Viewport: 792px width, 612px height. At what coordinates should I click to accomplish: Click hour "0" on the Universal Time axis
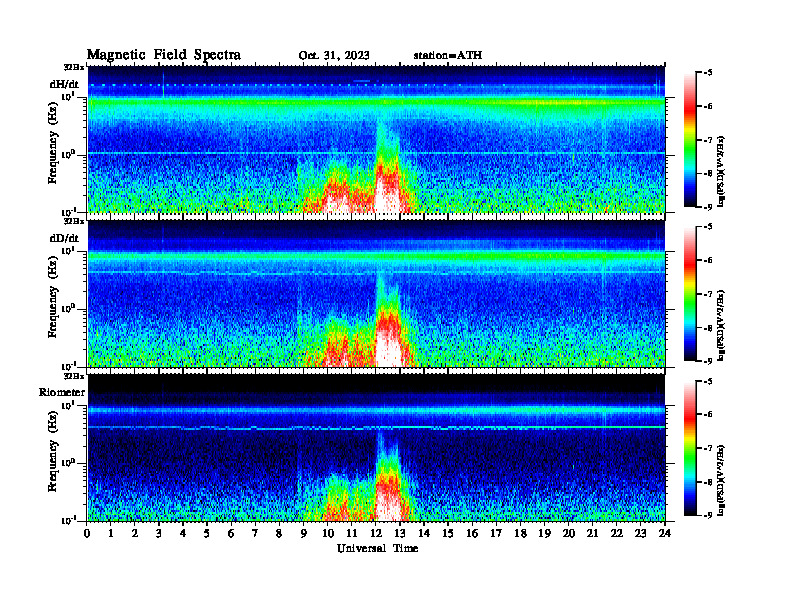click(87, 533)
